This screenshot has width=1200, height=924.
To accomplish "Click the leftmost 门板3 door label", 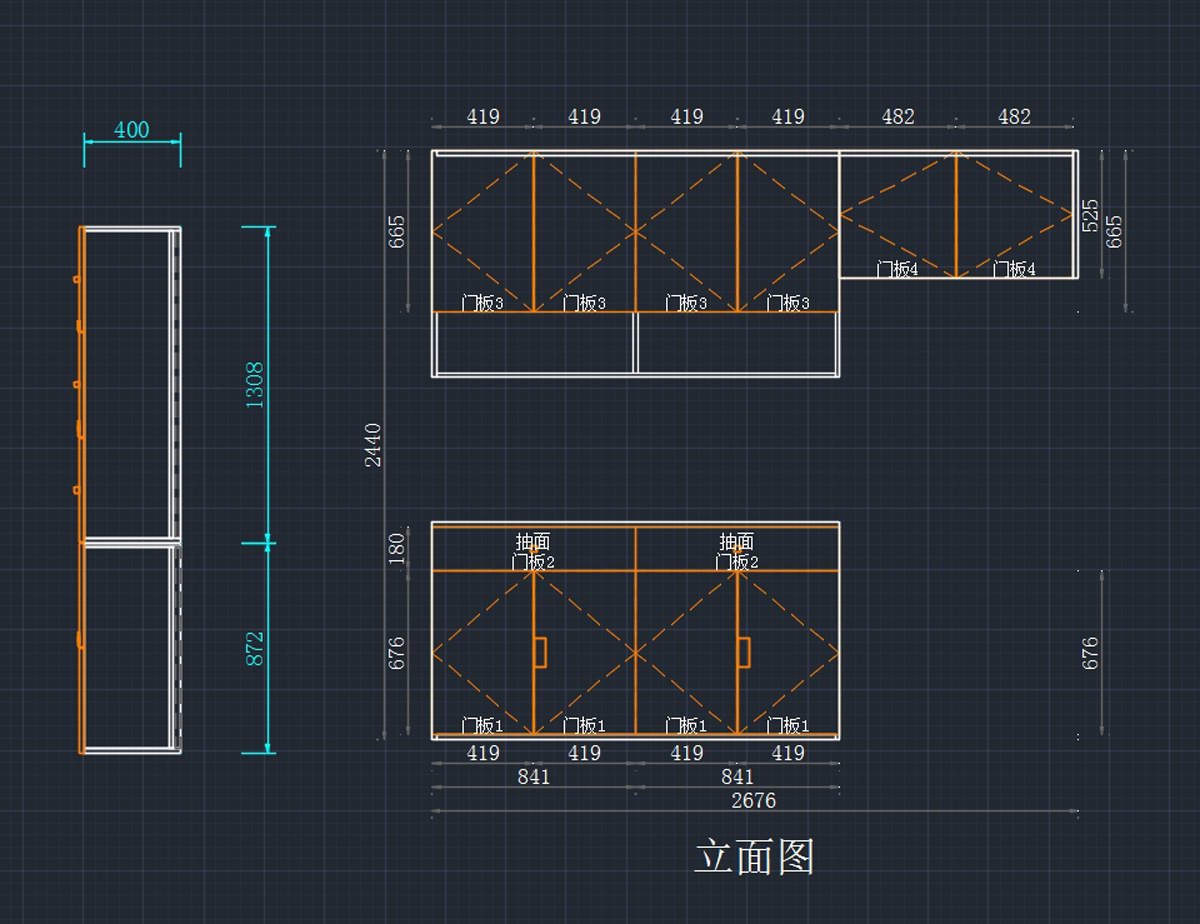I will [x=482, y=303].
